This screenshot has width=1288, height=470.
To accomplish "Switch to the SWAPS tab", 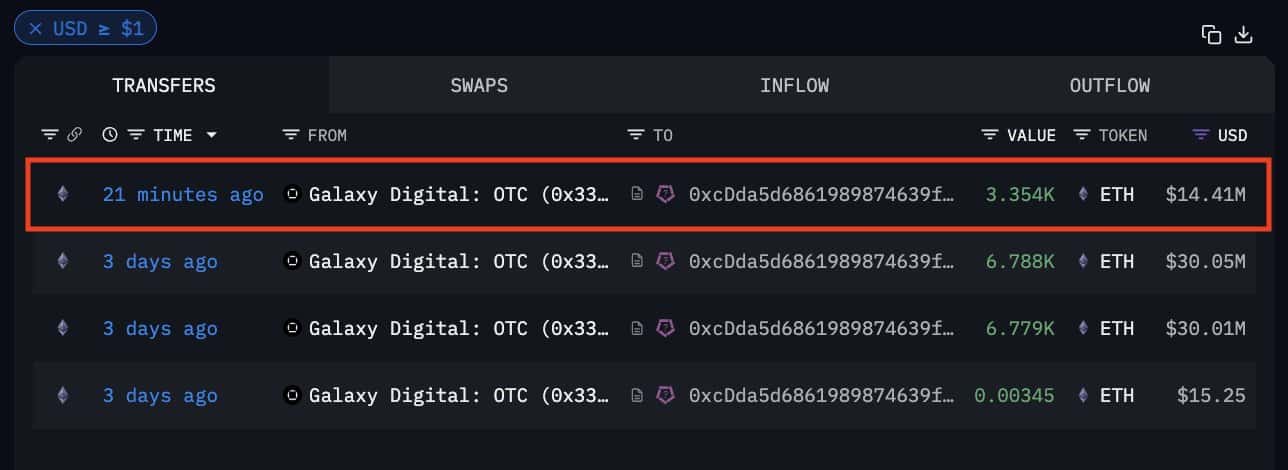I will [x=479, y=85].
